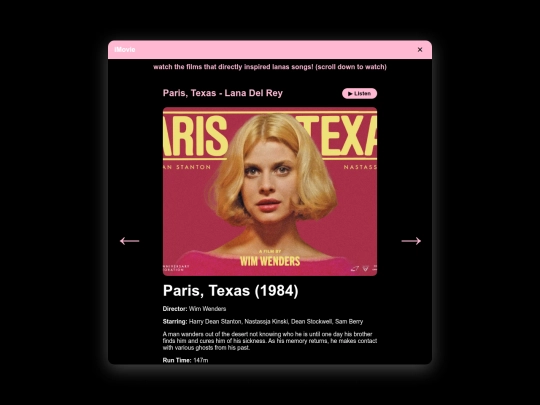Select the Director: Wim Wenders line
The height and width of the screenshot is (405, 540).
[x=194, y=309]
